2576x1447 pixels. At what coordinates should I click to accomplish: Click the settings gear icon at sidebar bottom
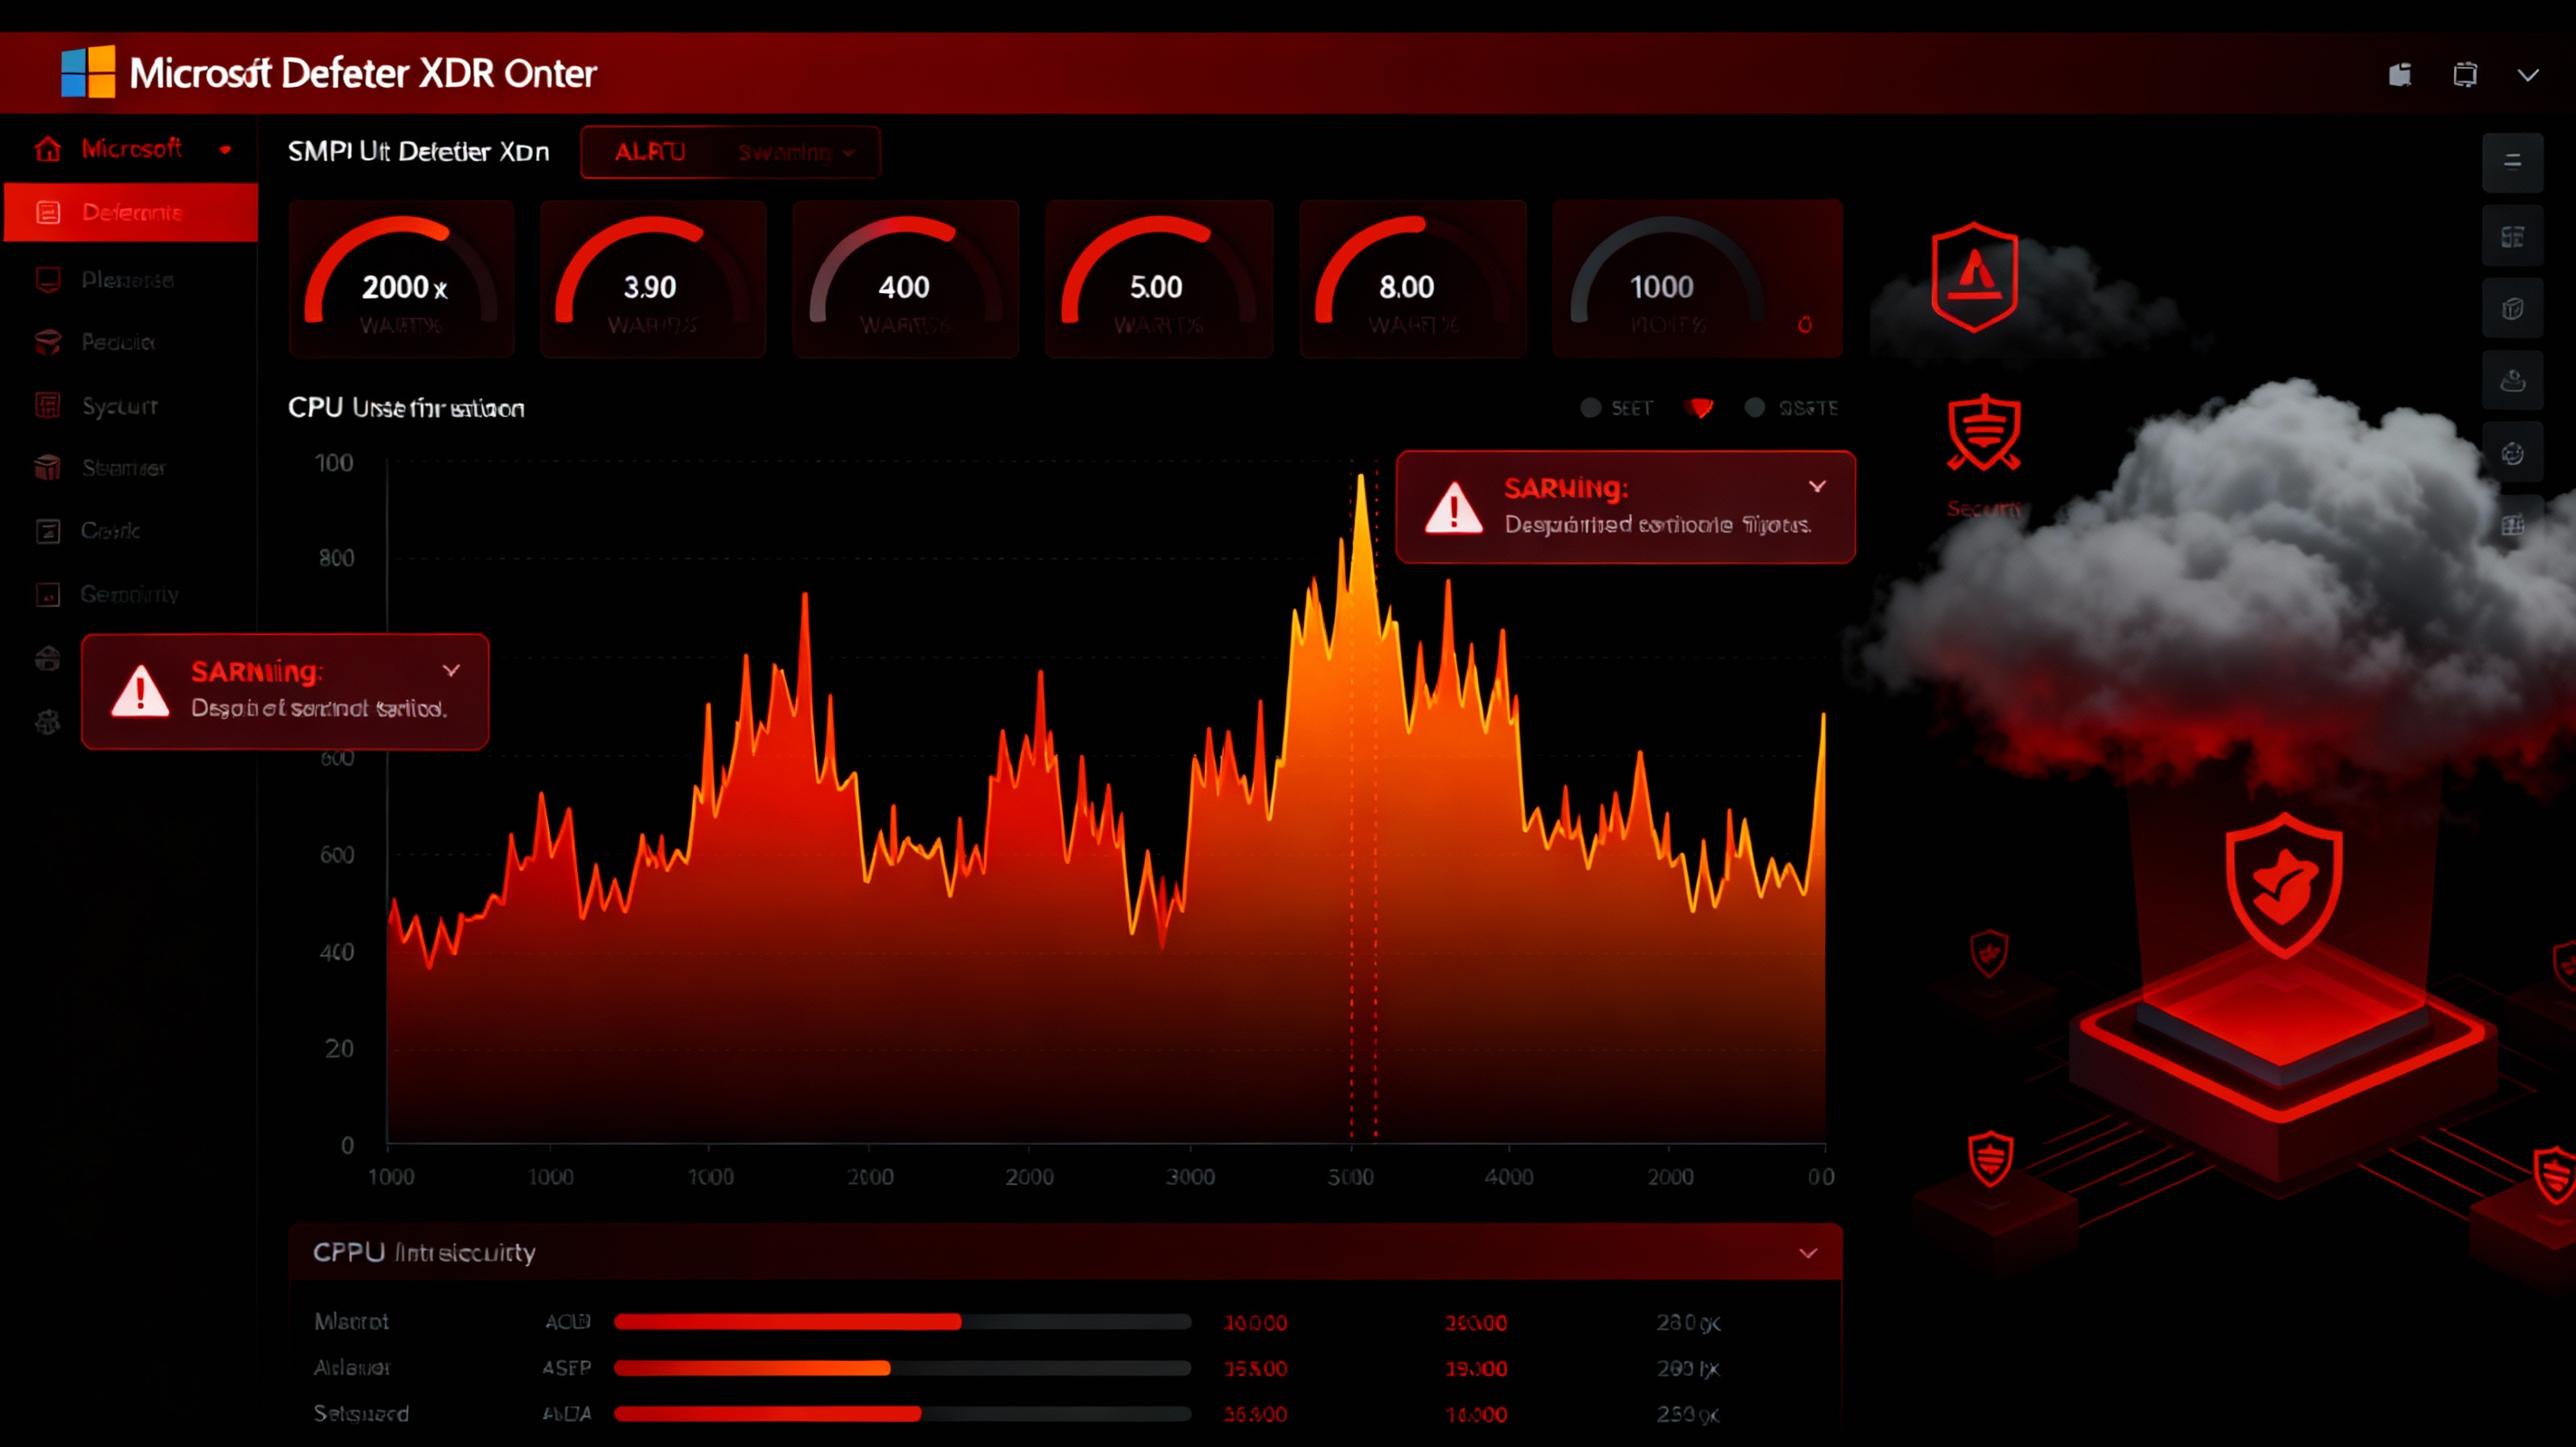[47, 722]
